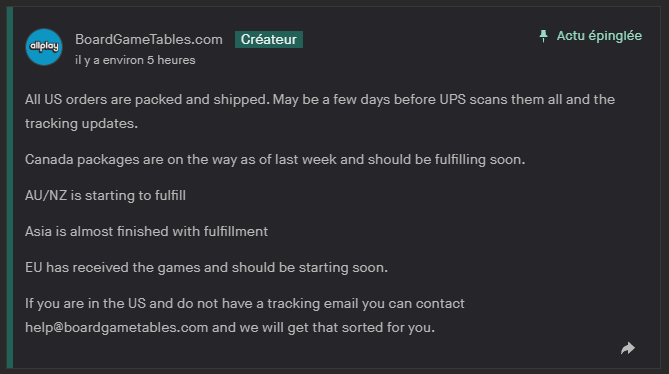This screenshot has width=669, height=374.
Task: Open the BoardGameTables.com creator profile name
Action: pos(149,39)
